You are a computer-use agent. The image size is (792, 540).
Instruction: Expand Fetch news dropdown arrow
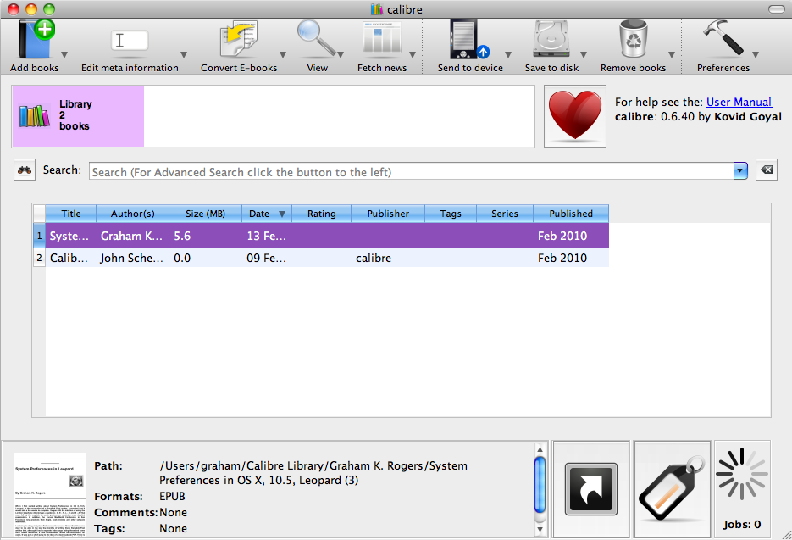click(x=412, y=55)
